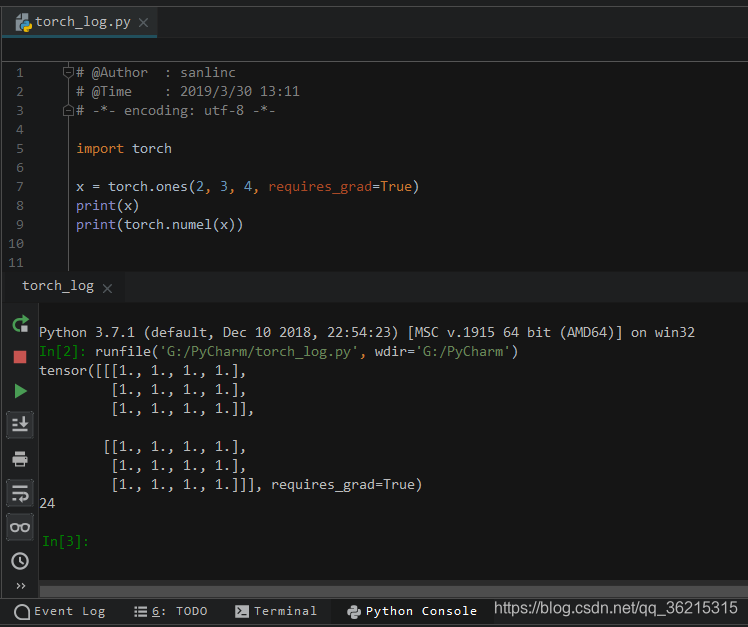Open the 6: TODO tool window
Viewport: 748px width, 627px height.
tap(170, 611)
